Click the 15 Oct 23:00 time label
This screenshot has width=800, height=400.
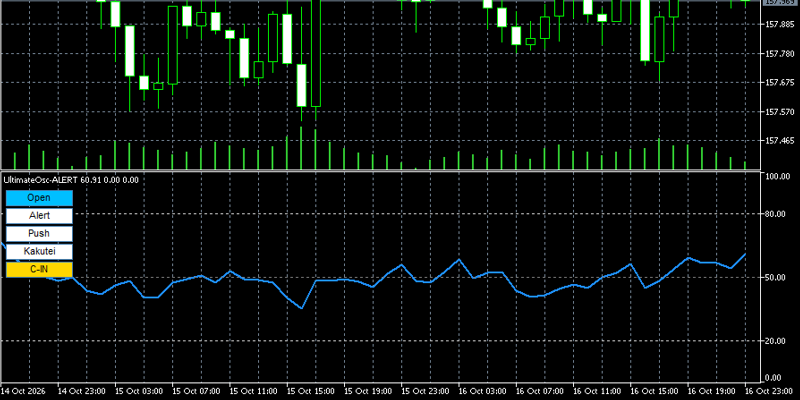(x=426, y=391)
